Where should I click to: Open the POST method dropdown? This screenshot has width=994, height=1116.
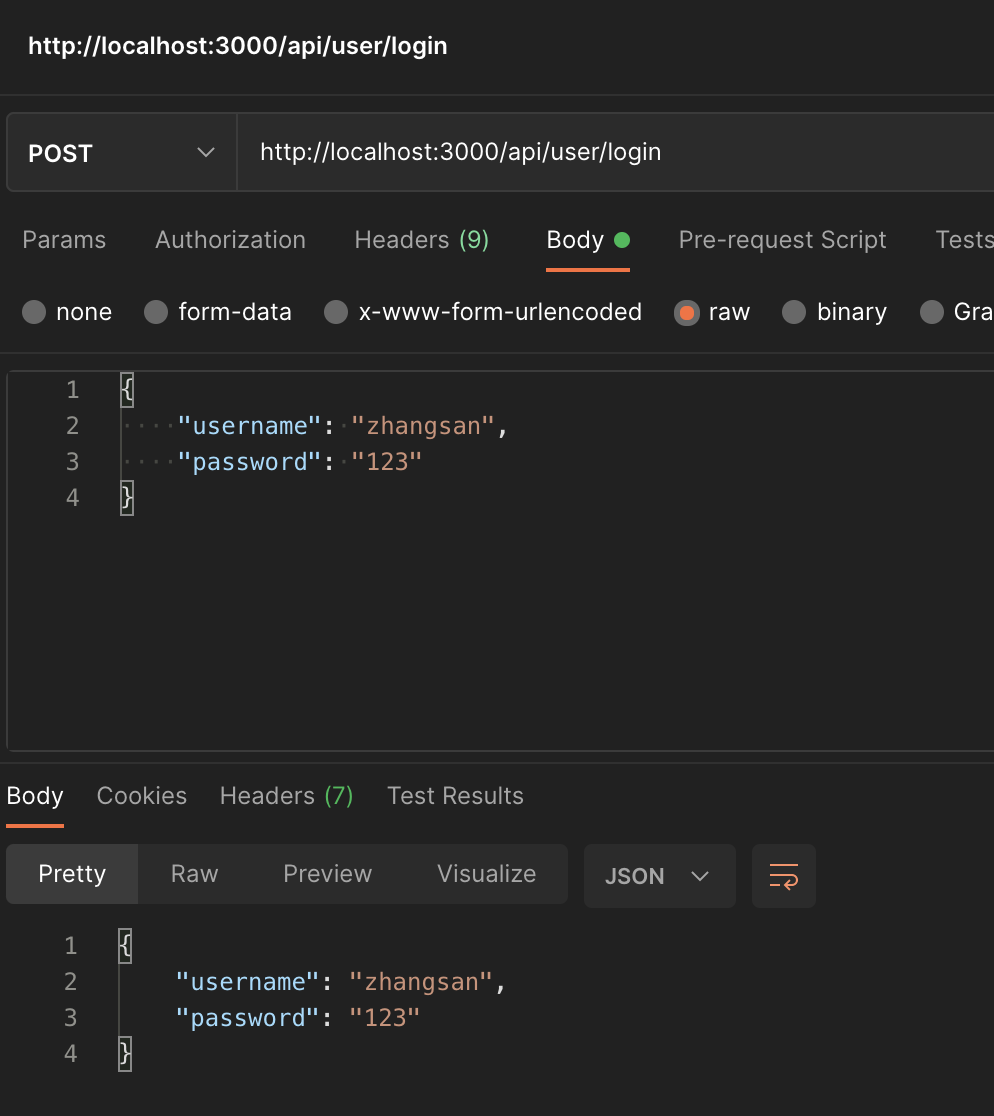click(x=121, y=153)
